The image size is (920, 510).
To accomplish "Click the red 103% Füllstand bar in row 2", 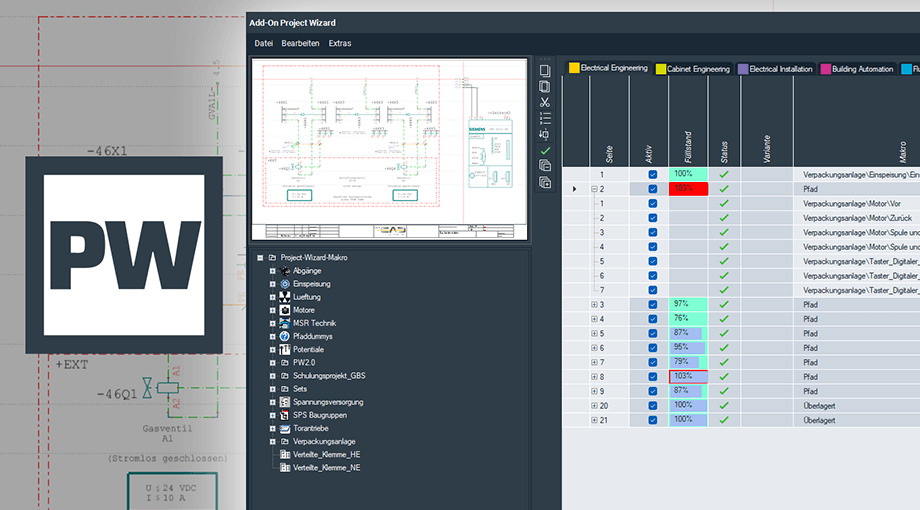I will click(688, 189).
